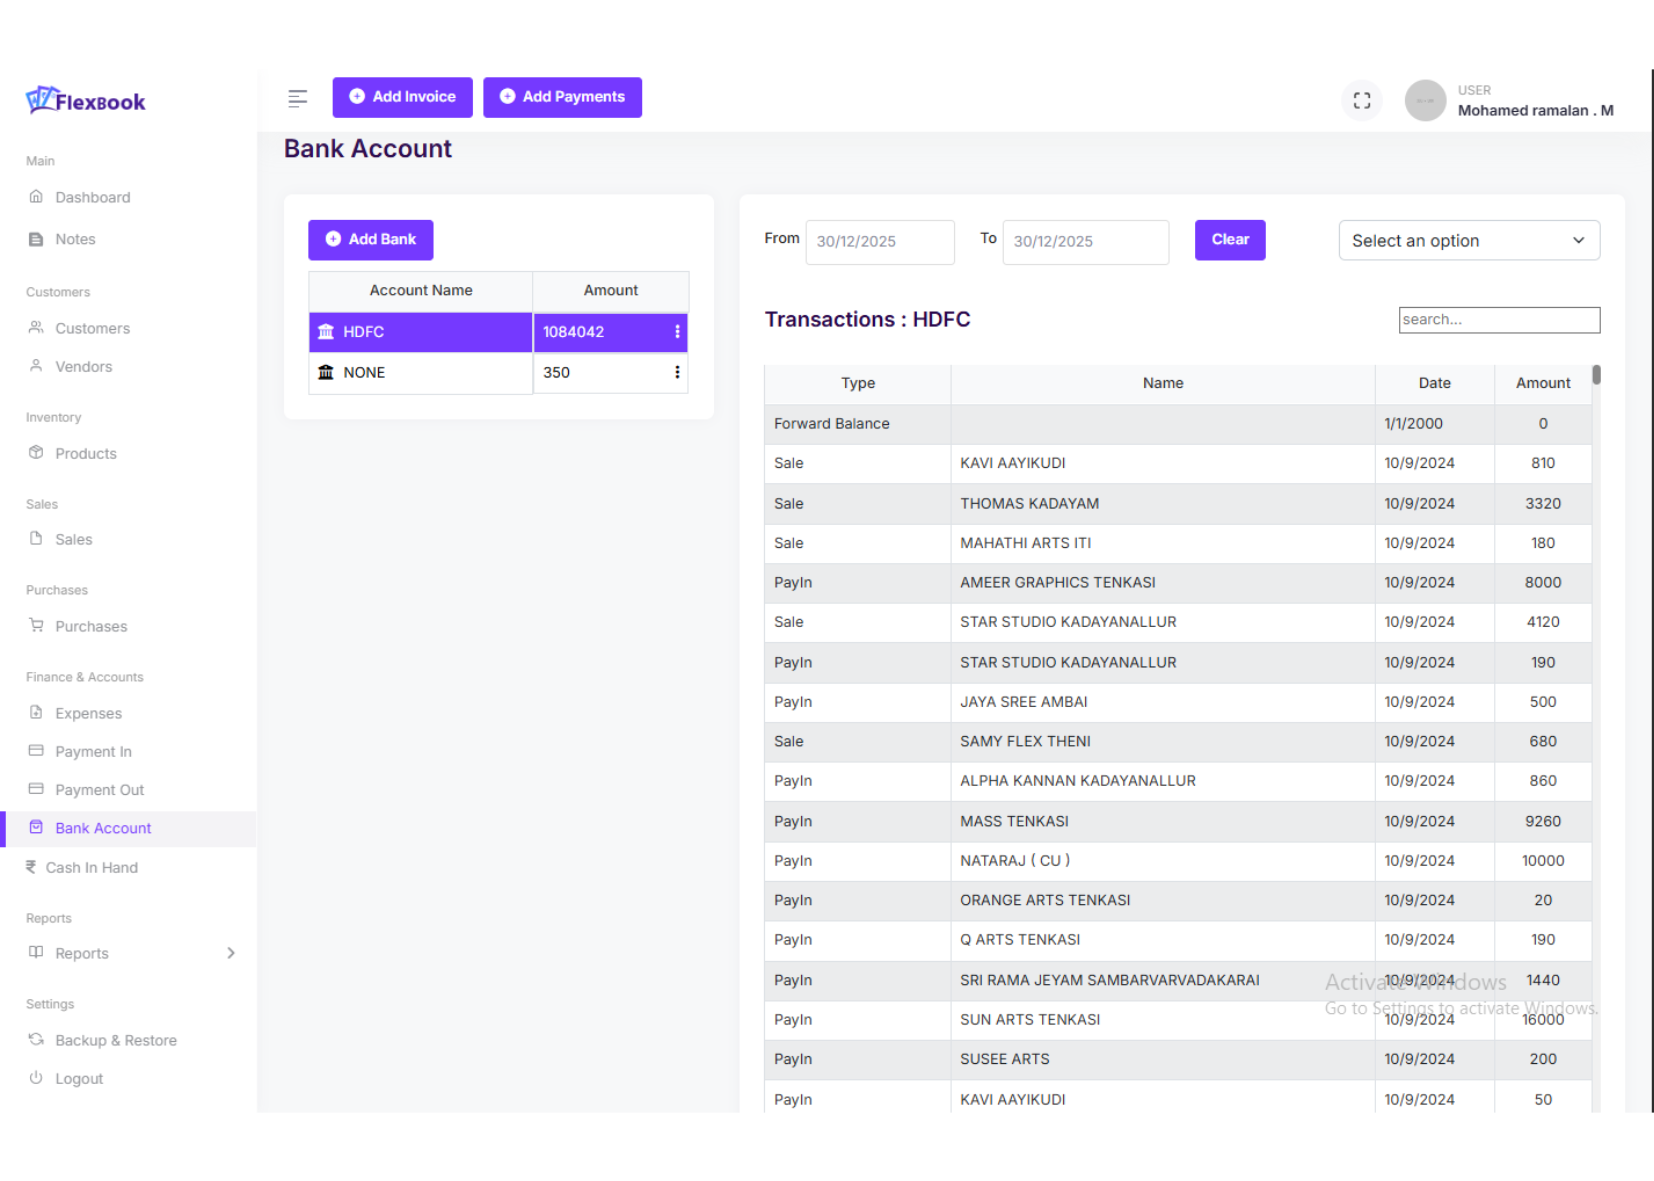Click the hamburger menu toggle icon

[x=297, y=98]
